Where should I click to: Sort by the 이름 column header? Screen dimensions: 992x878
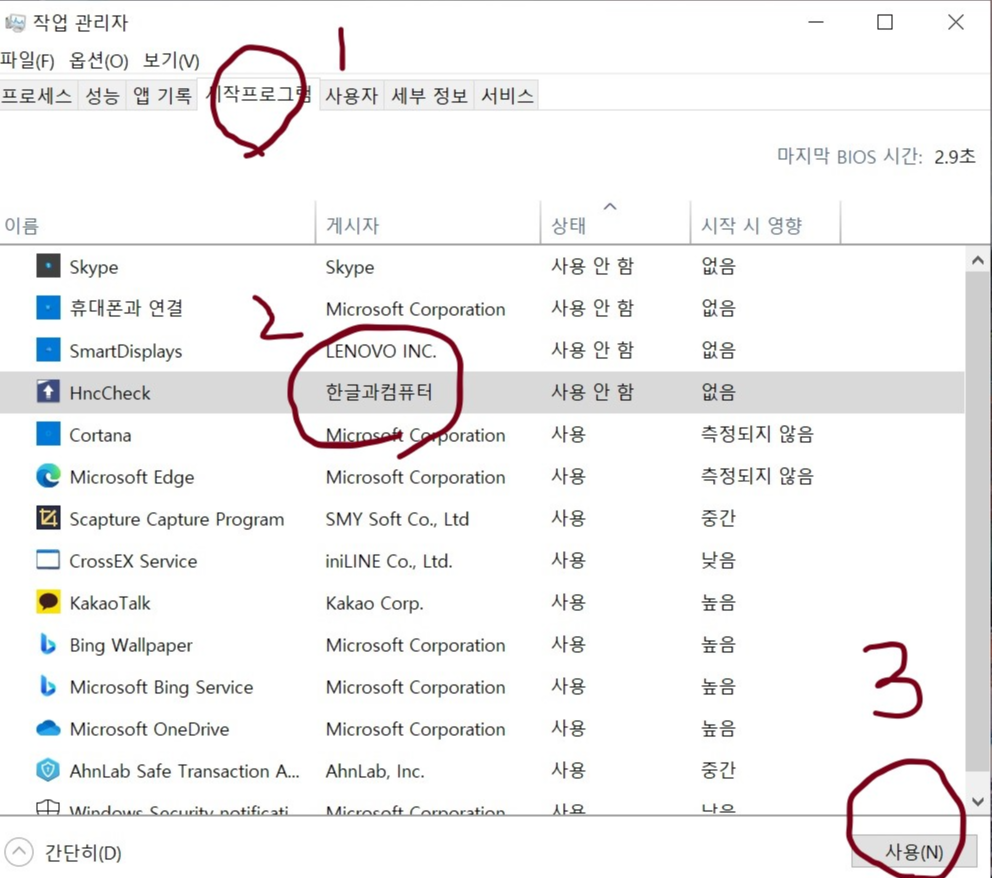point(157,225)
